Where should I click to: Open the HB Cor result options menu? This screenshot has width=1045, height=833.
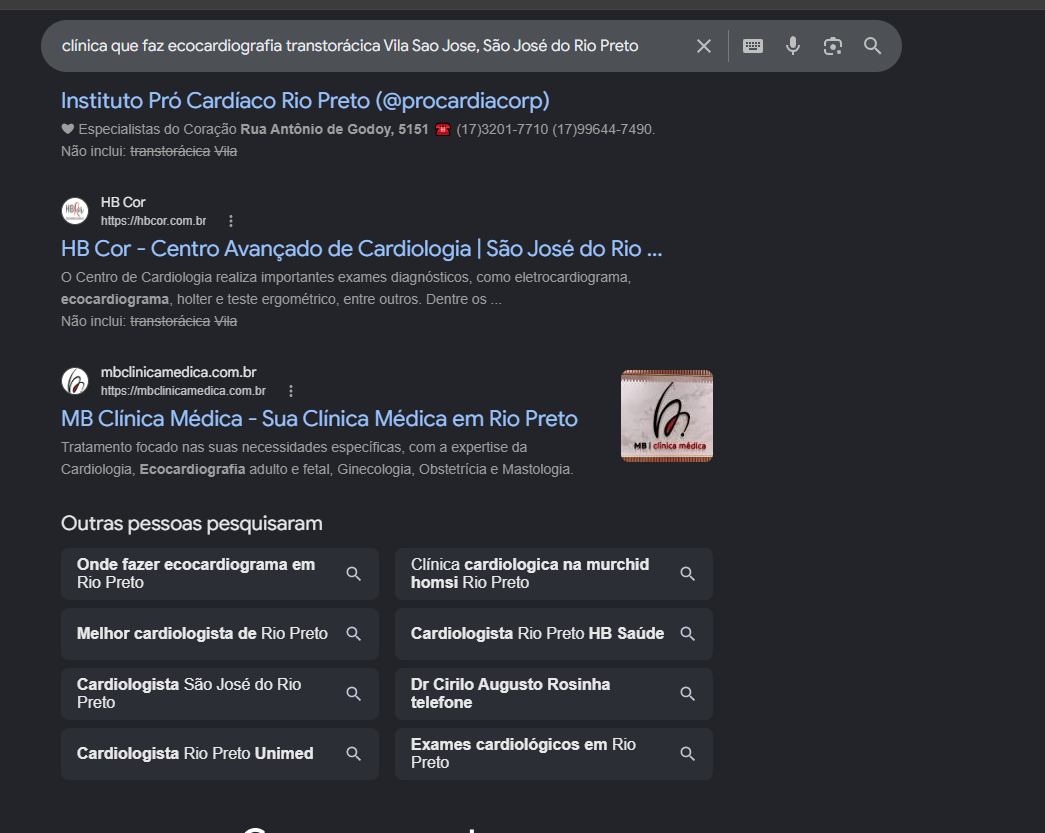[231, 221]
